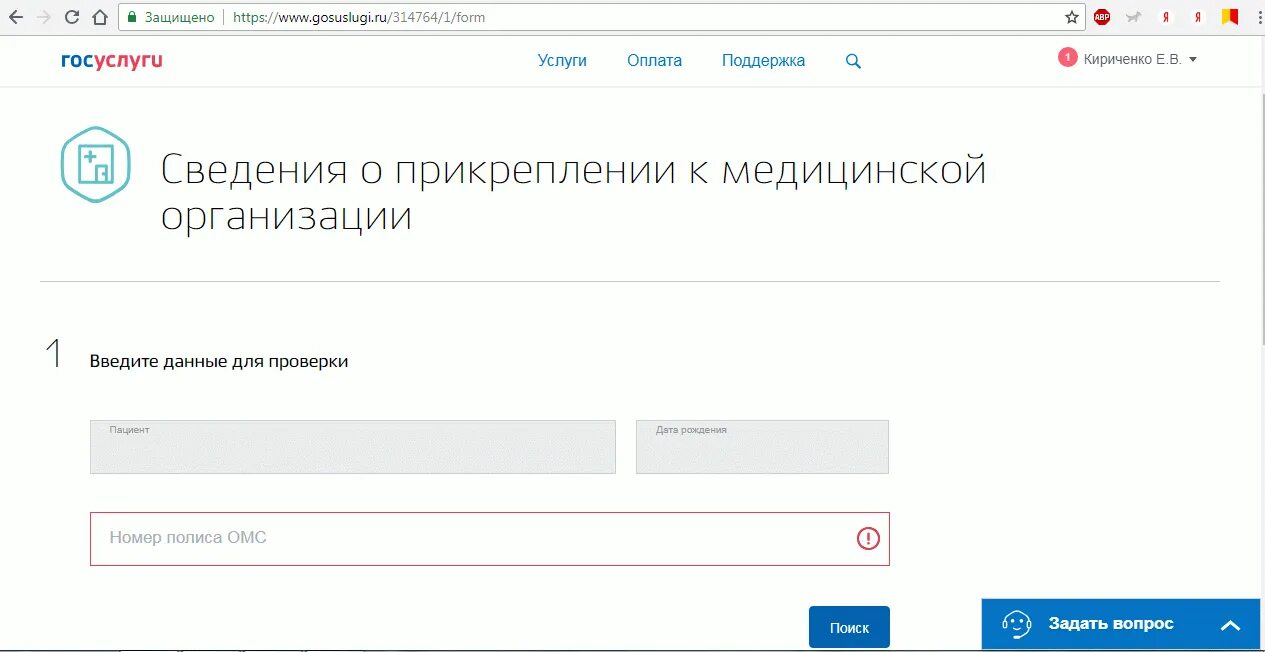Open the Оплата menu item
This screenshot has height=652, width=1265.
[655, 60]
